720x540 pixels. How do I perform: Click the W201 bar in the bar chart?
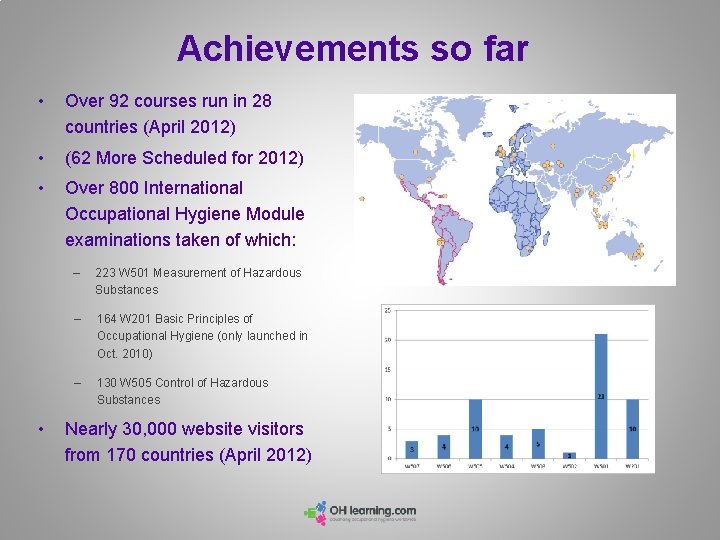click(x=633, y=429)
